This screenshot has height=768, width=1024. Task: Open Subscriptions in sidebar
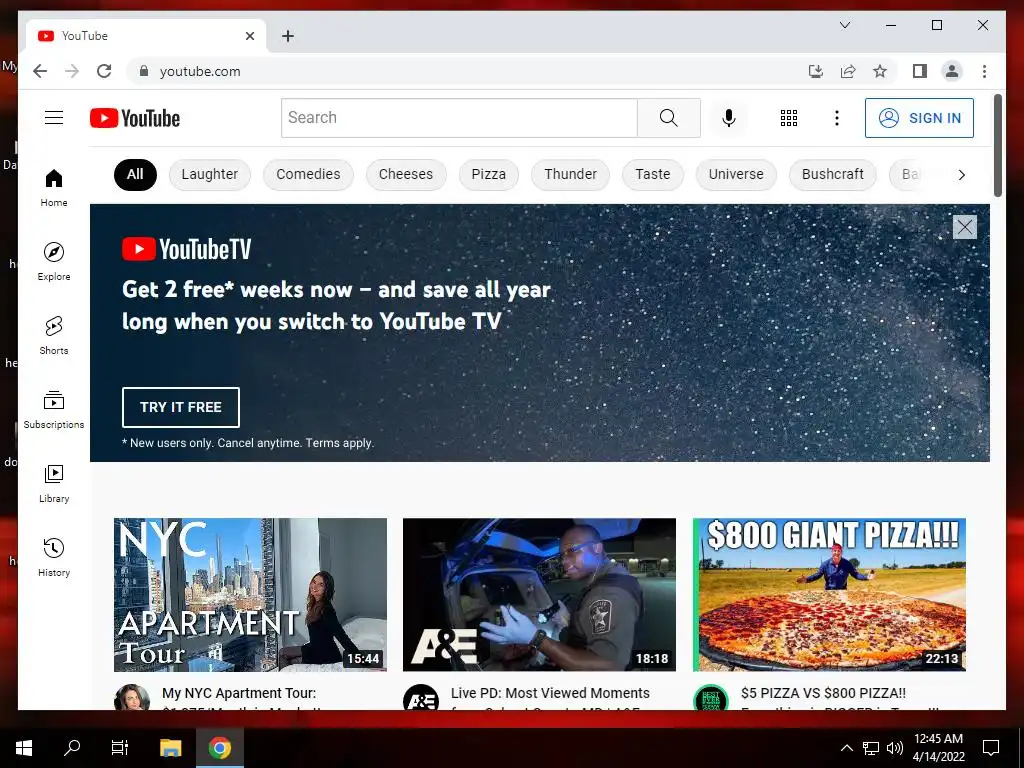[54, 409]
